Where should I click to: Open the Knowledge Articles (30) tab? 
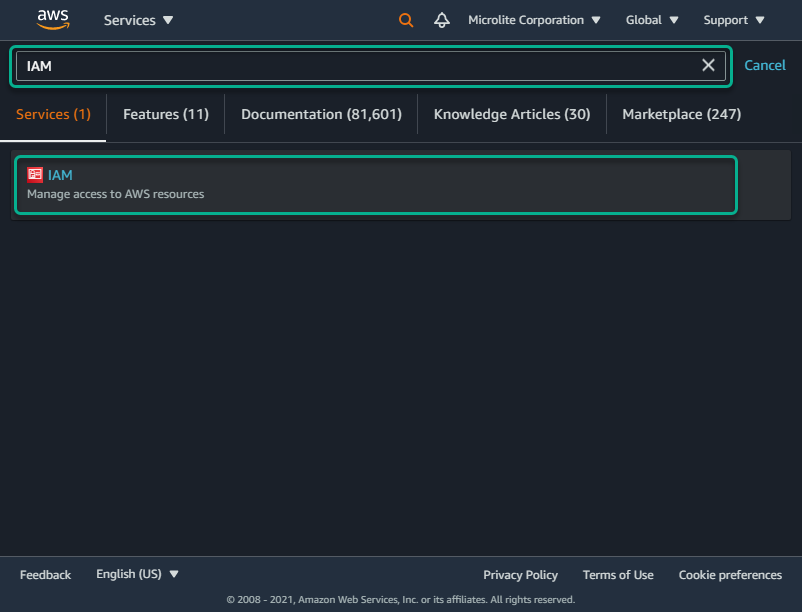(x=512, y=114)
